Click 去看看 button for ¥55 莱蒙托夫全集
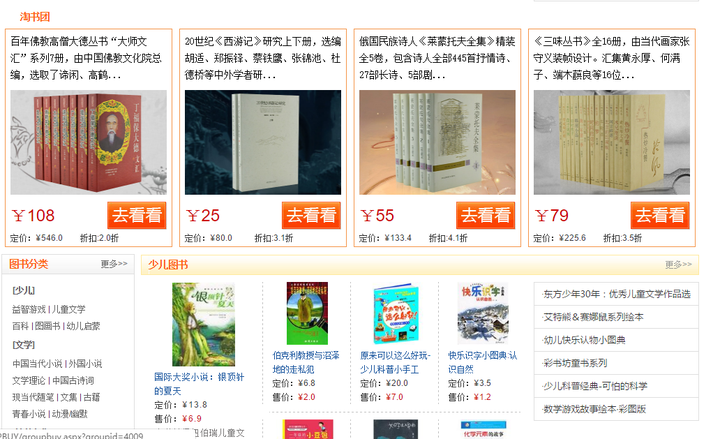Image resolution: width=720 pixels, height=439 pixels. point(485,215)
